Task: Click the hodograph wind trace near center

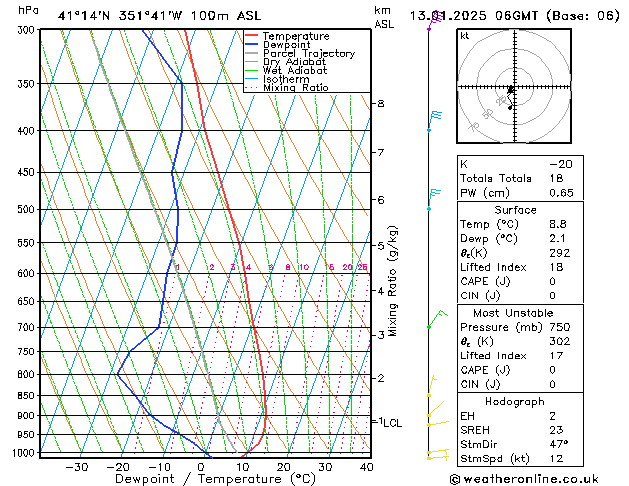Action: [x=510, y=97]
